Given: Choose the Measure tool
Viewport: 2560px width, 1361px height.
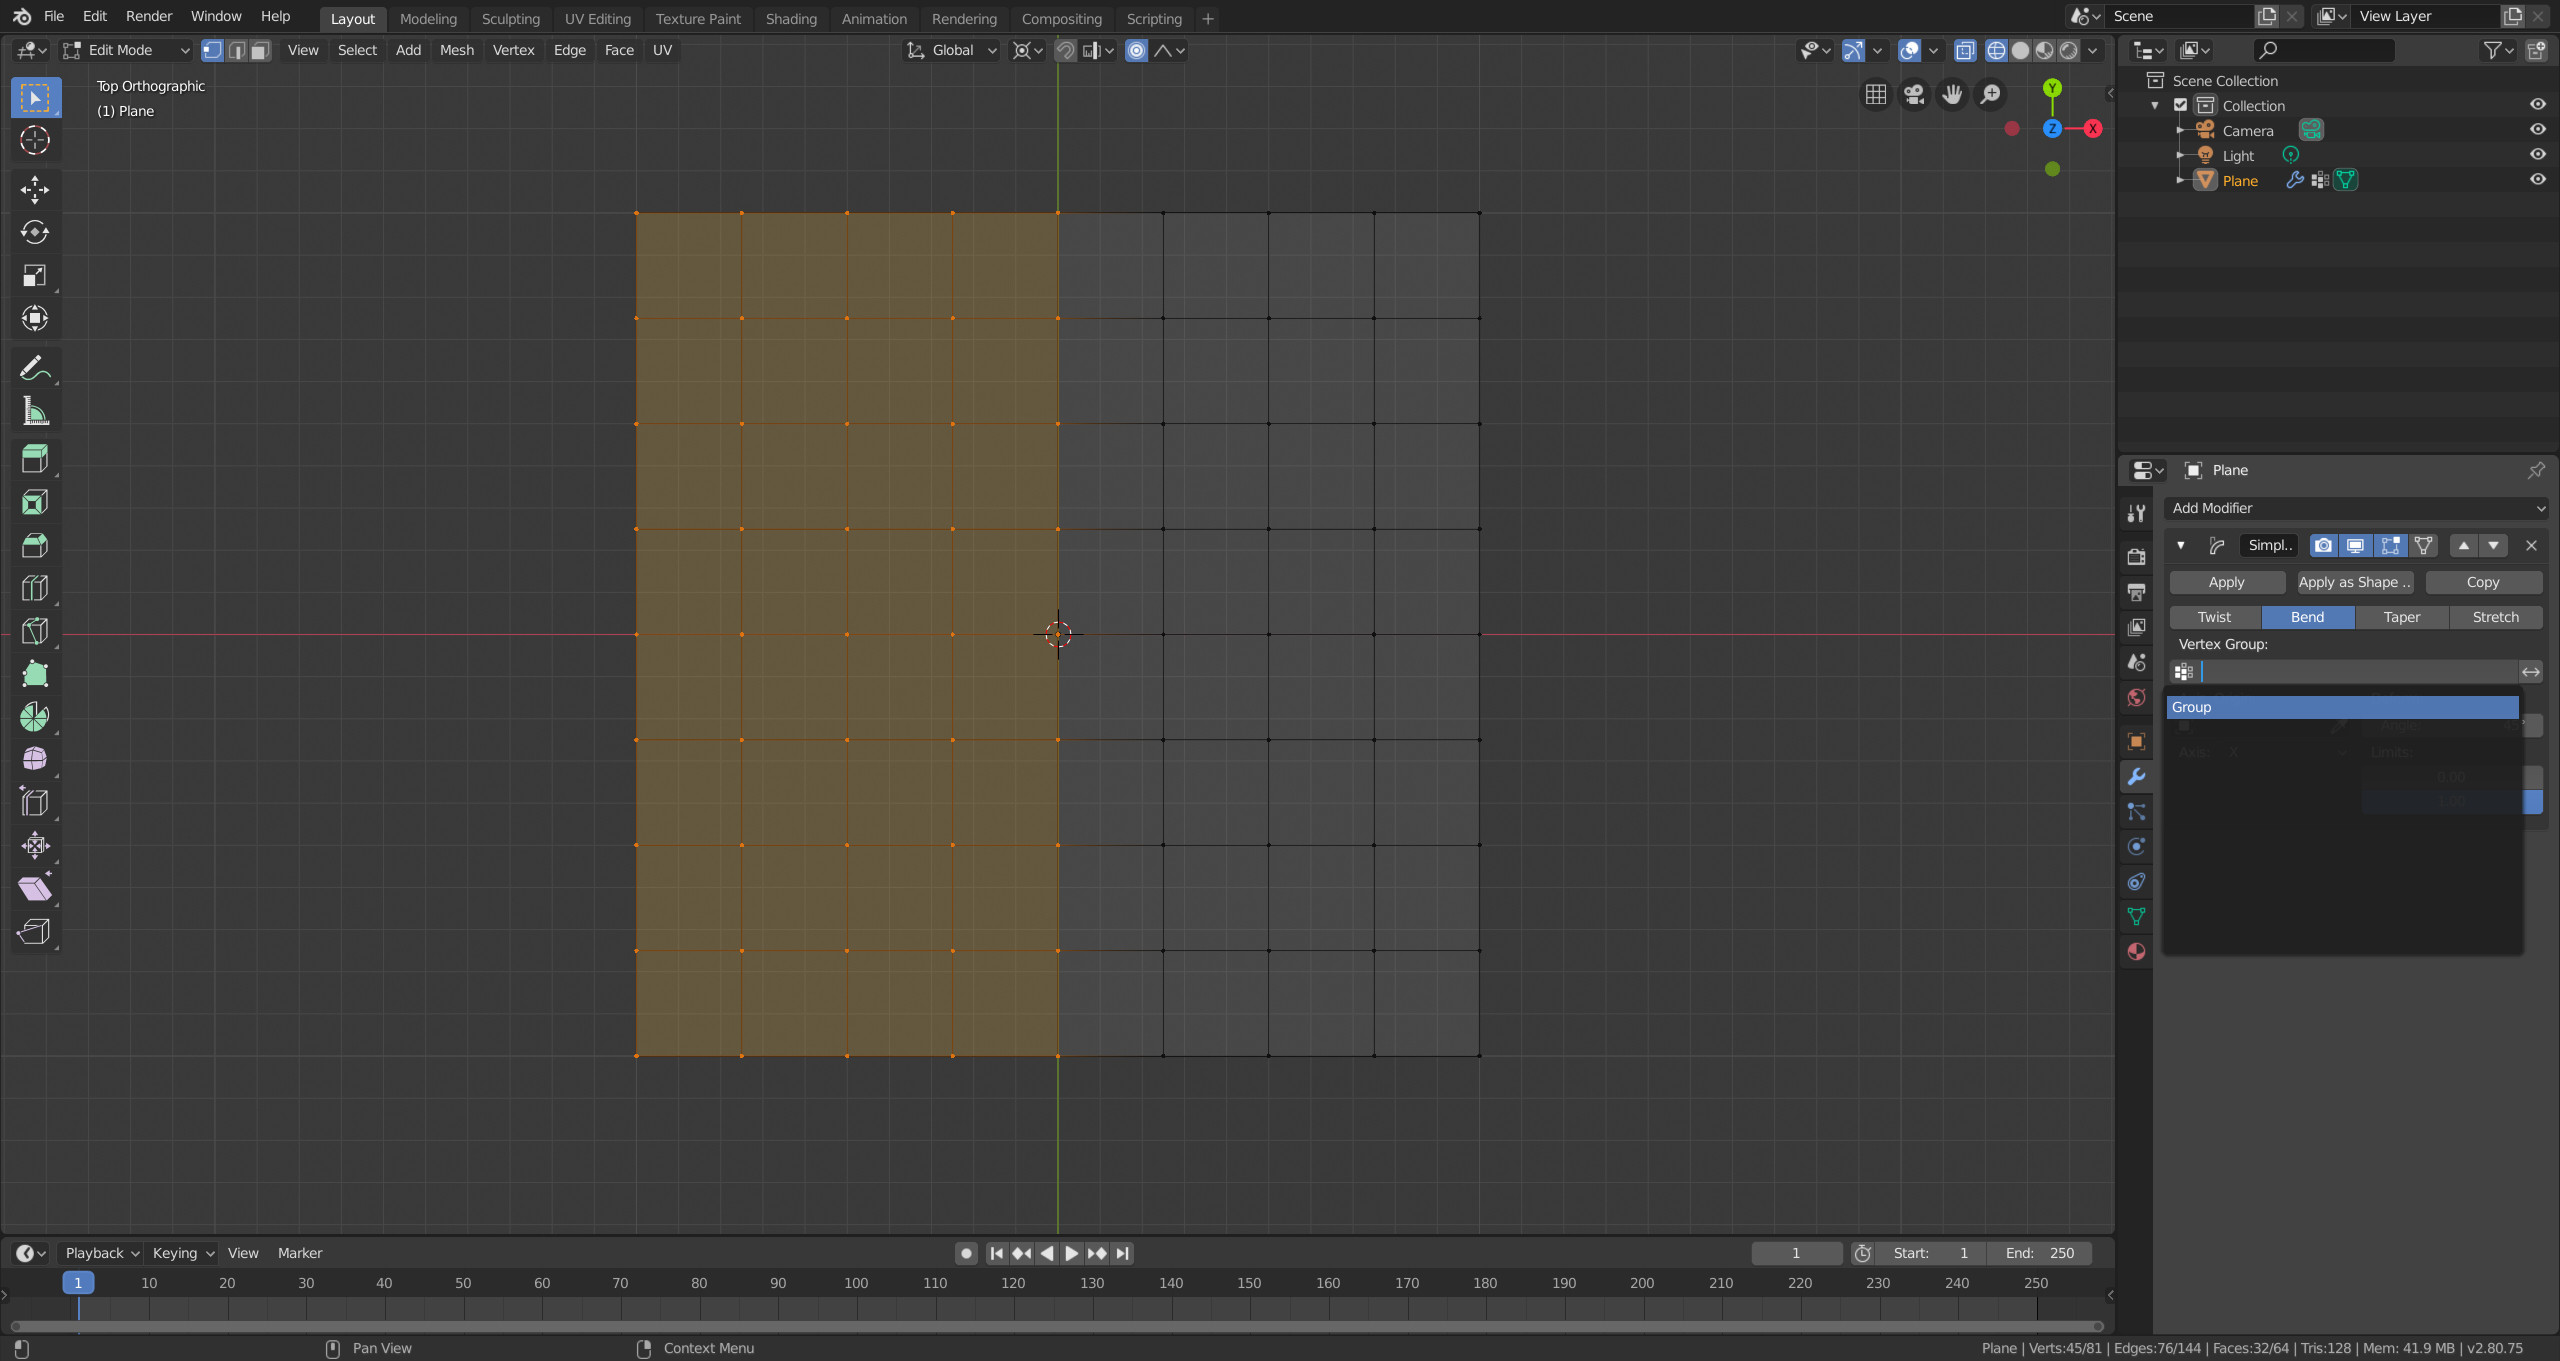Looking at the screenshot, I should pyautogui.click(x=35, y=412).
